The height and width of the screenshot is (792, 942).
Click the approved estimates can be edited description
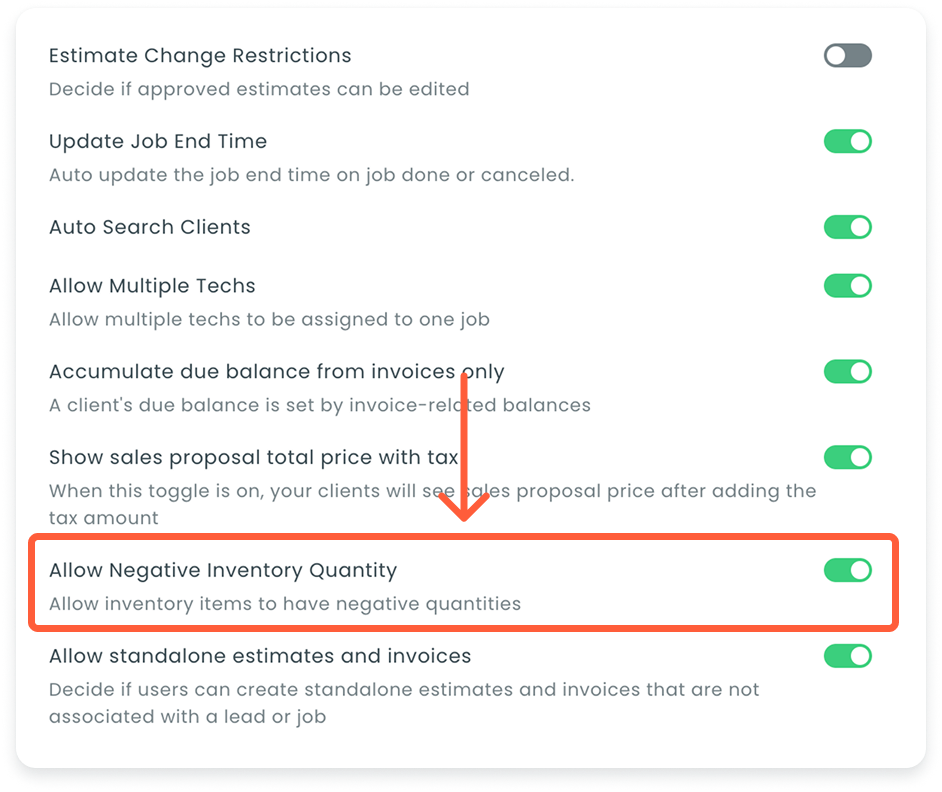click(259, 89)
